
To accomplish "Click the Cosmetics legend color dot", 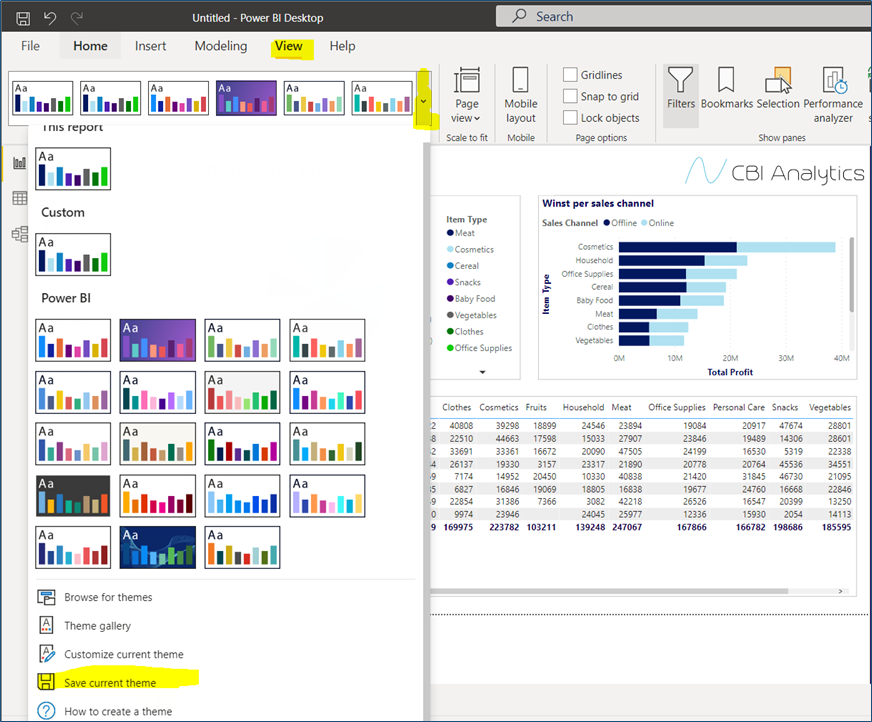I will pyautogui.click(x=450, y=249).
